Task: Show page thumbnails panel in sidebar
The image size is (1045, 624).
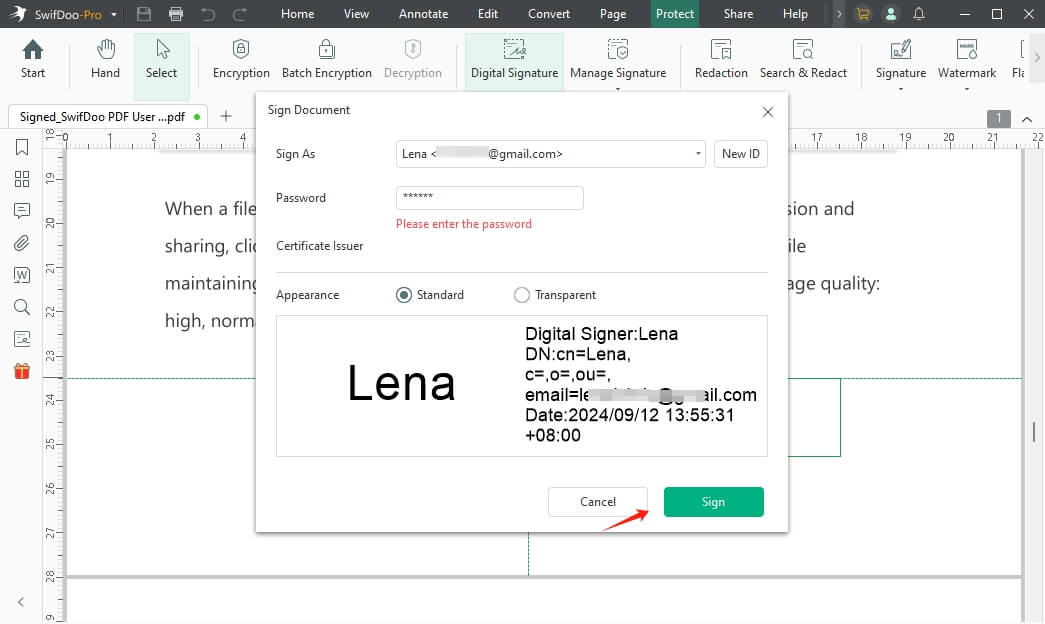Action: point(21,180)
